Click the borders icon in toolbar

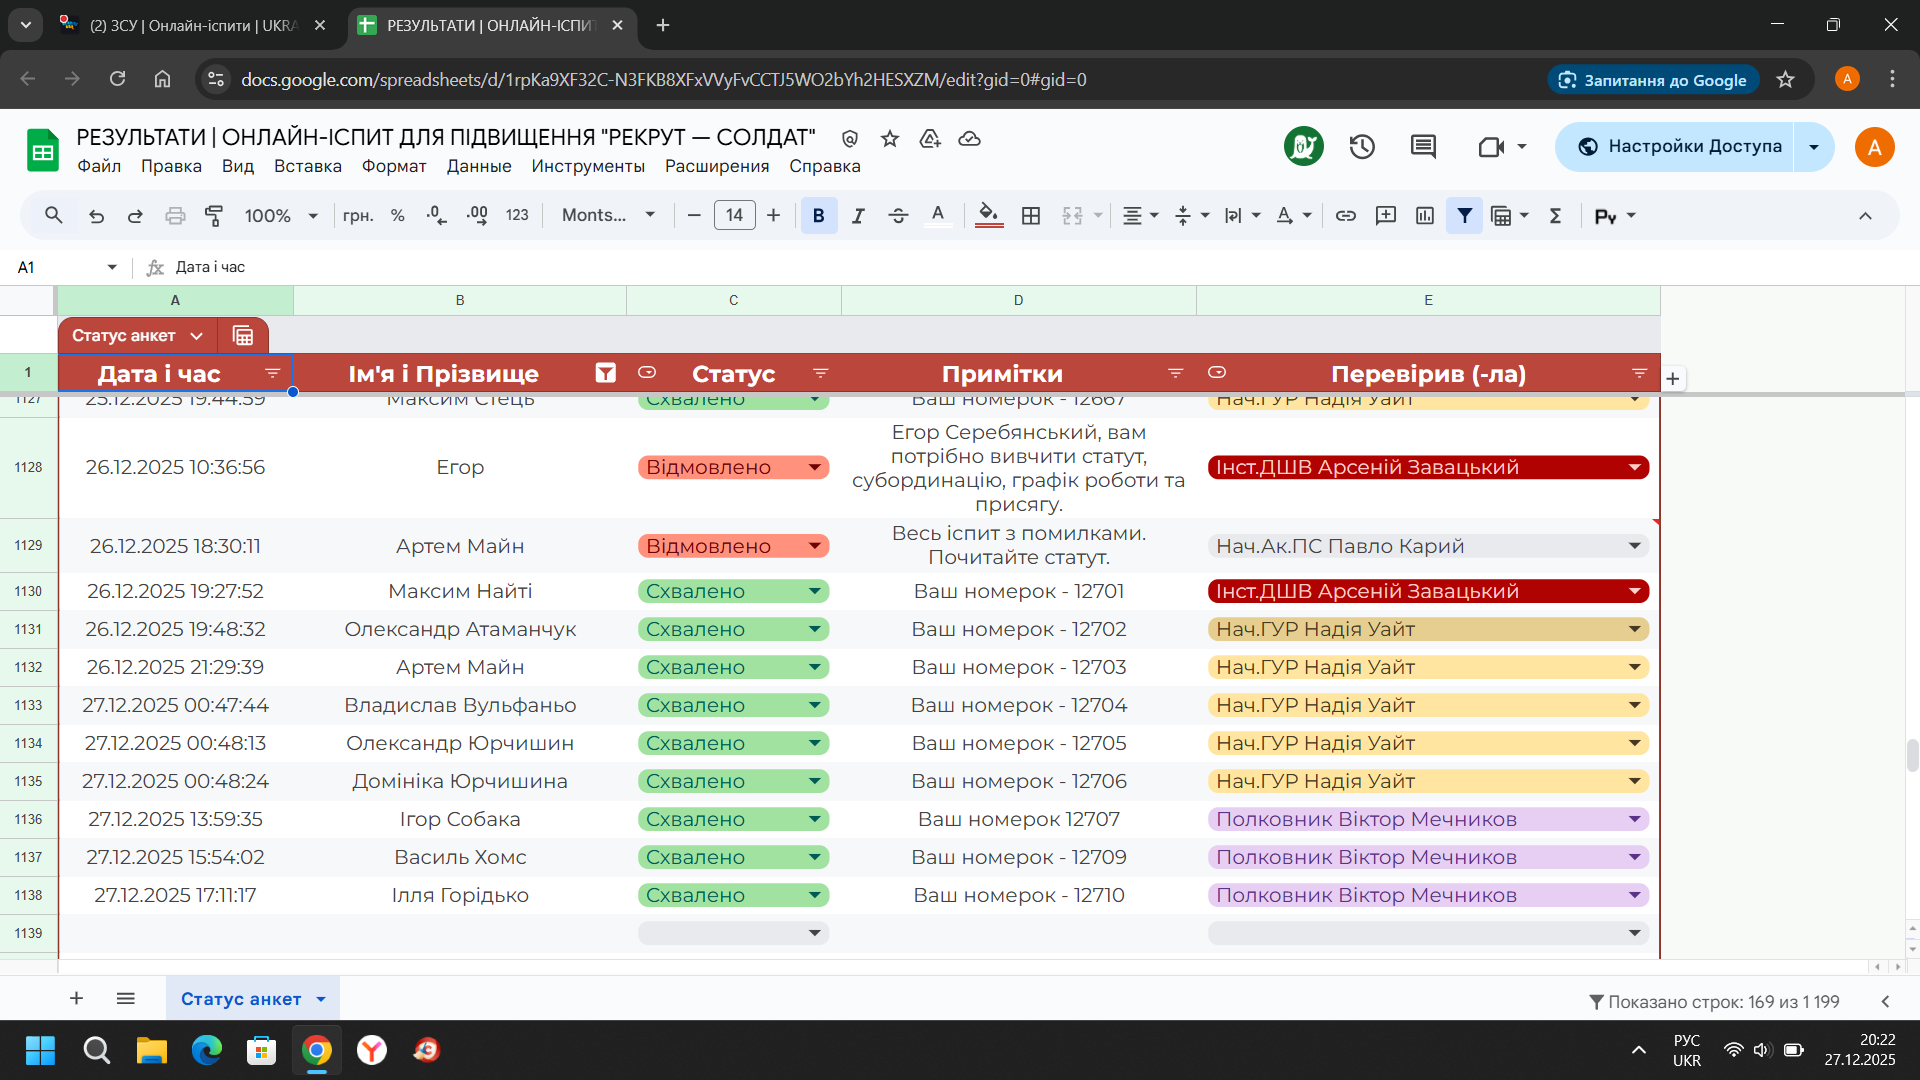point(1031,215)
